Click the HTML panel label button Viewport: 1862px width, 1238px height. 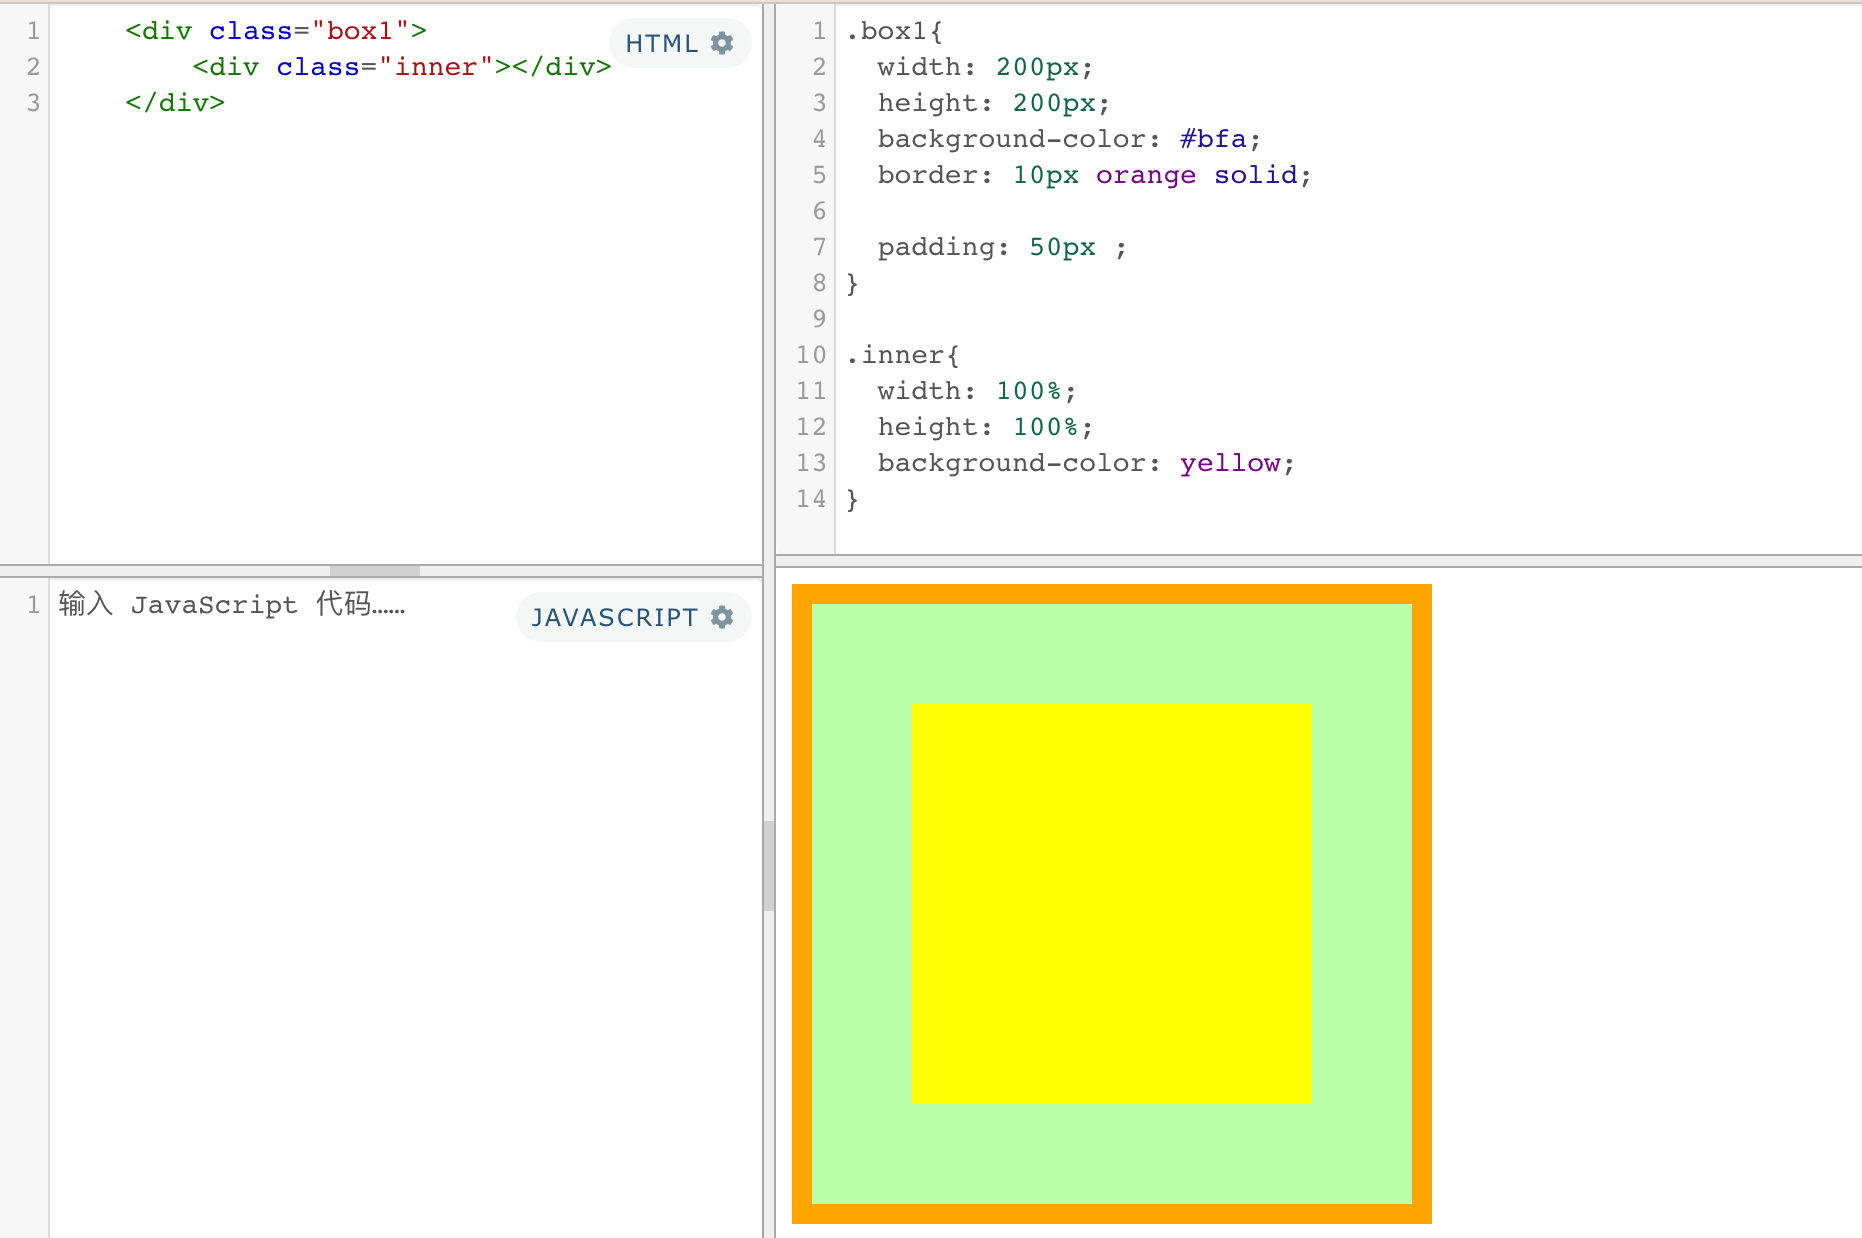680,43
